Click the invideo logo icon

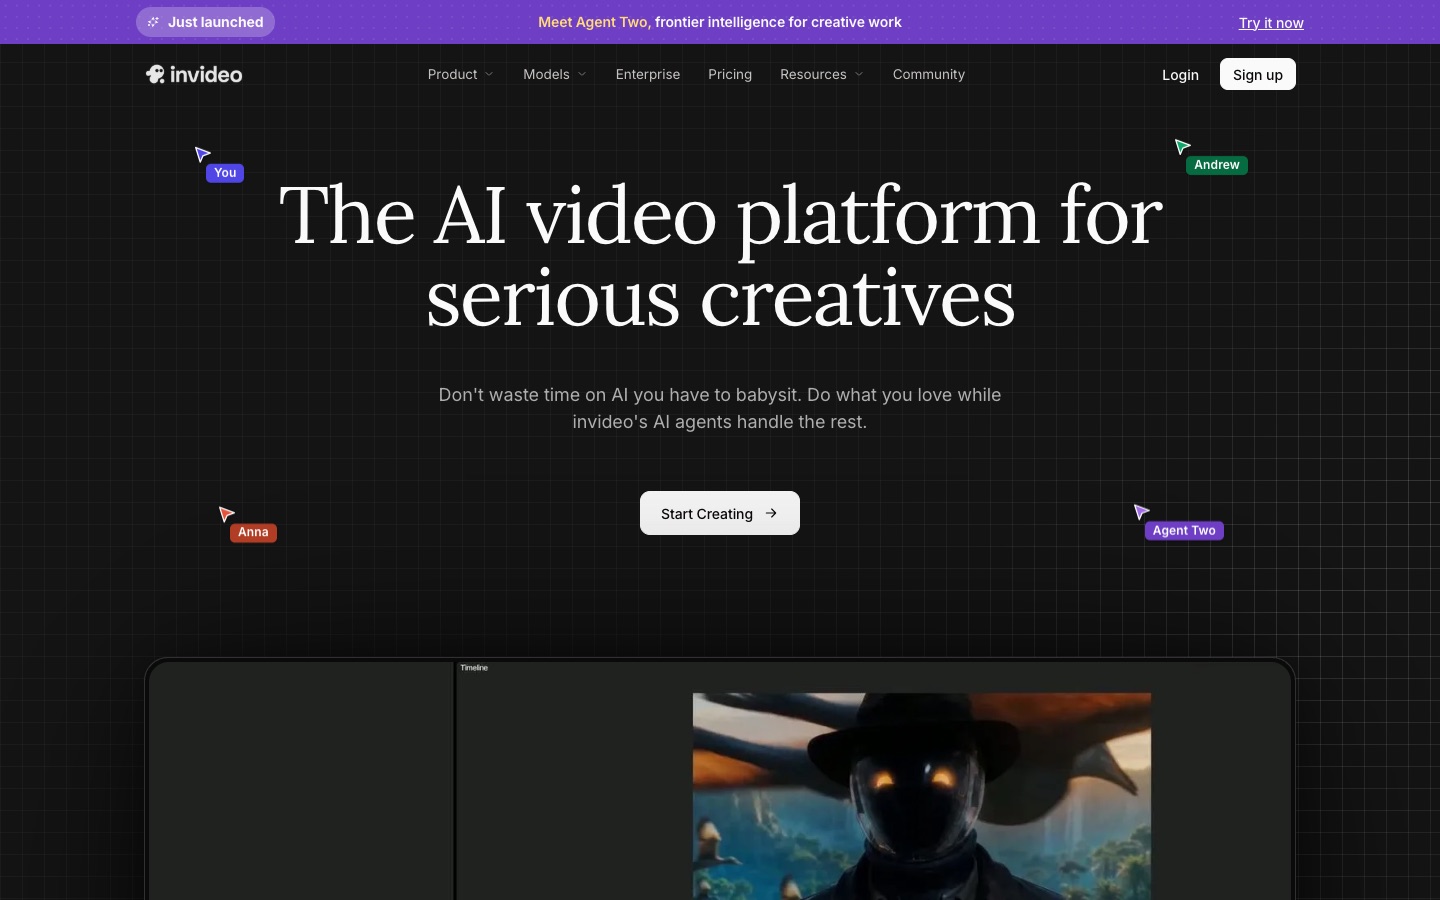[155, 74]
